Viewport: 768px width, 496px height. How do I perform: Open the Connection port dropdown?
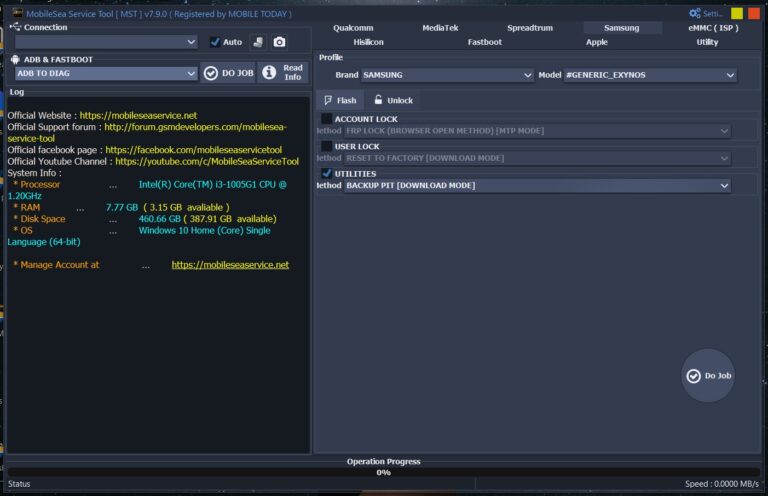106,42
